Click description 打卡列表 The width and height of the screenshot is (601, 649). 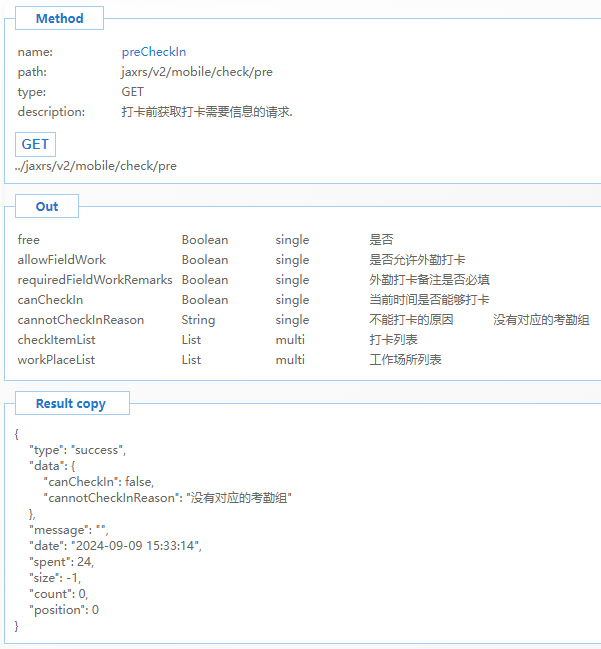(x=393, y=340)
